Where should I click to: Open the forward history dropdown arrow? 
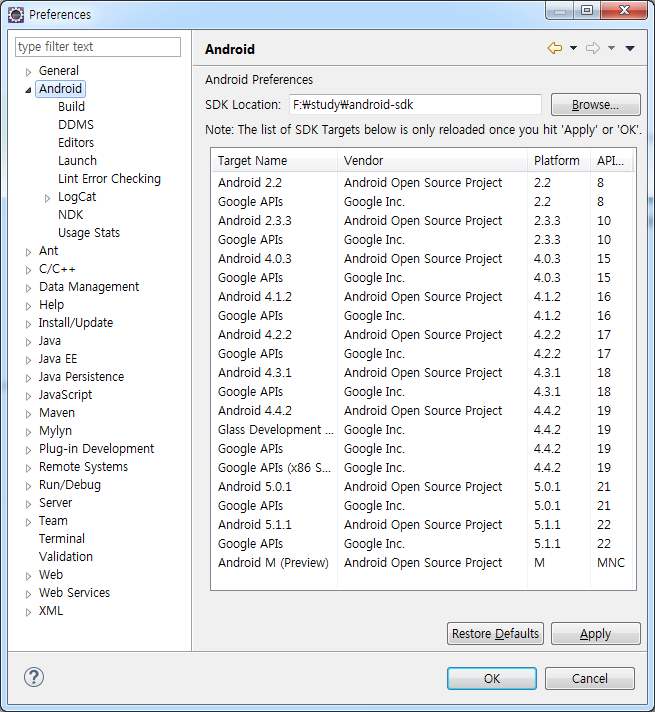[611, 48]
